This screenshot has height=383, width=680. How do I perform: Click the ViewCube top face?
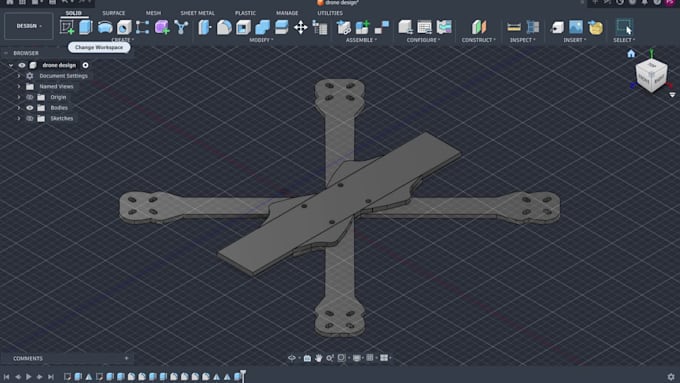point(652,65)
